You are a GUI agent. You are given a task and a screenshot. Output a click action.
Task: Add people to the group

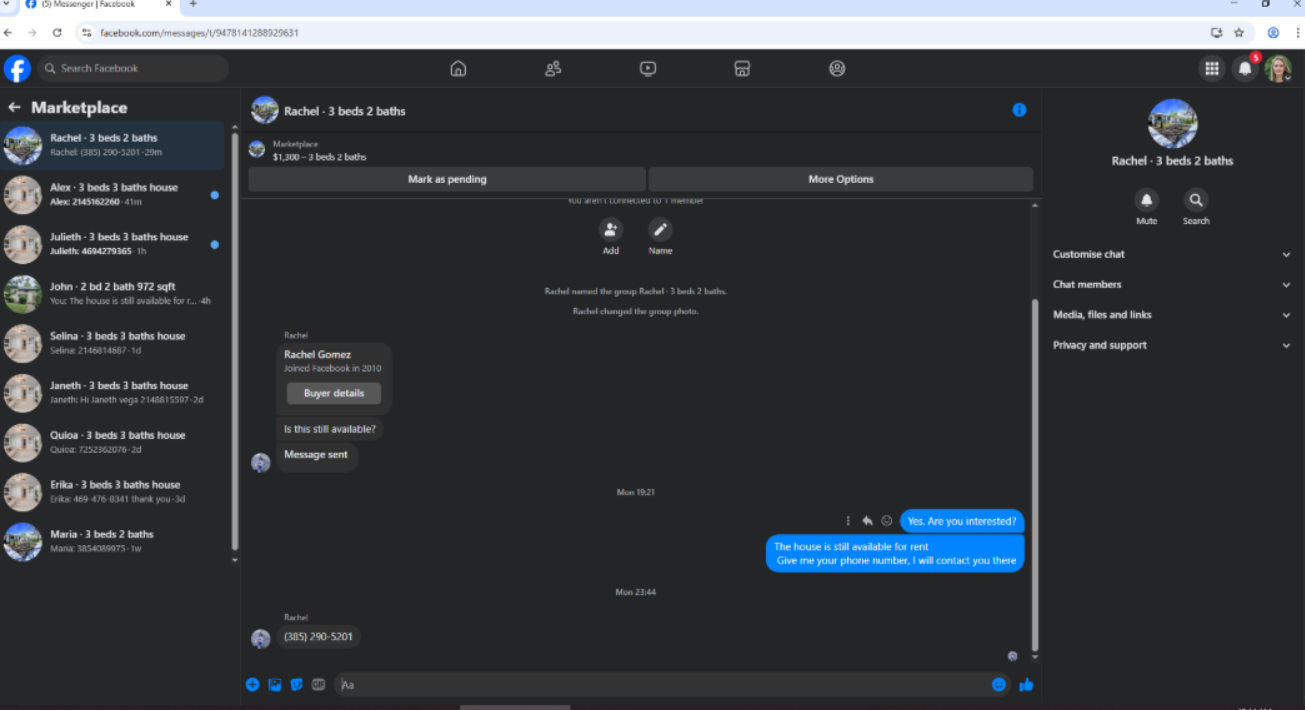[x=611, y=230]
